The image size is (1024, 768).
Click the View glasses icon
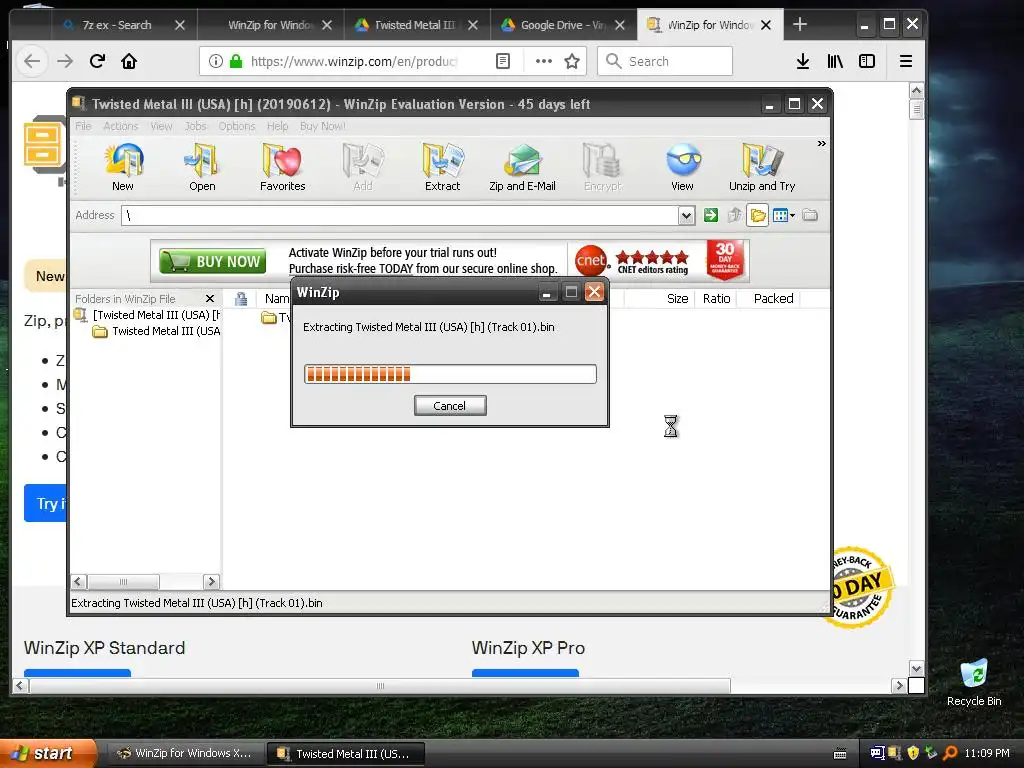[682, 167]
